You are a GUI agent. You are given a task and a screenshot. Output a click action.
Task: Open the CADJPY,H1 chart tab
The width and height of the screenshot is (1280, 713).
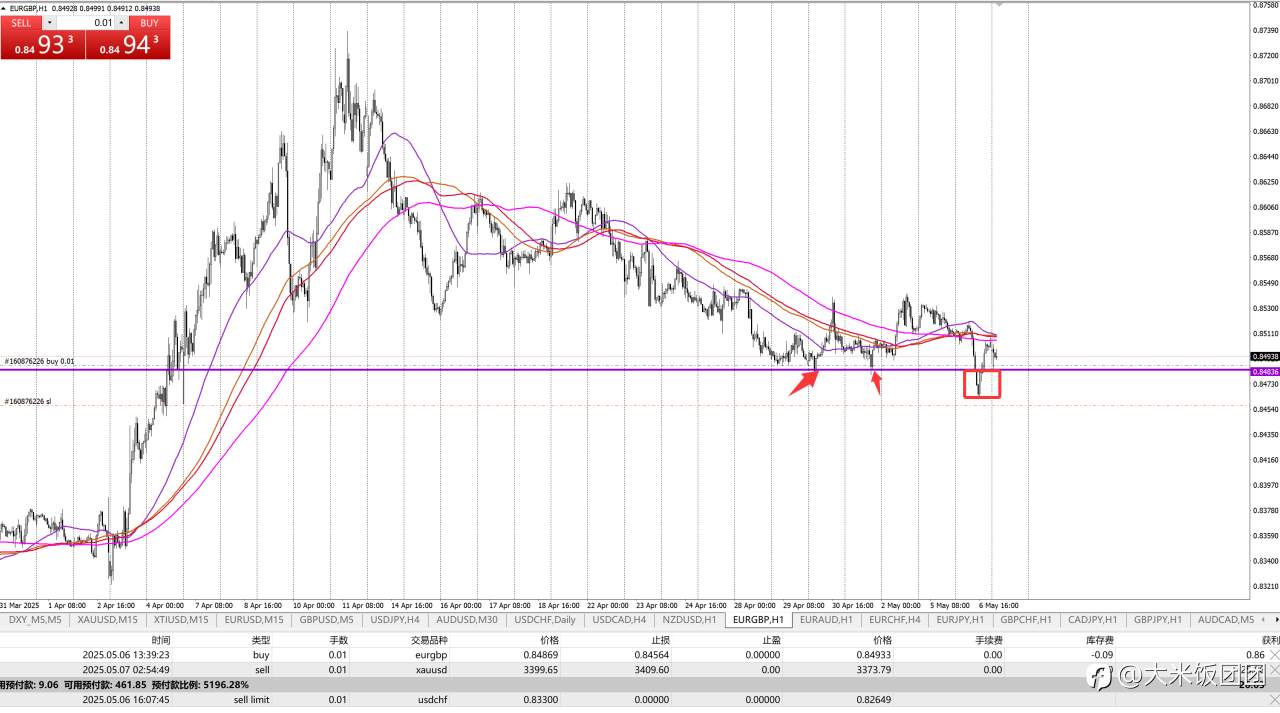point(1092,620)
